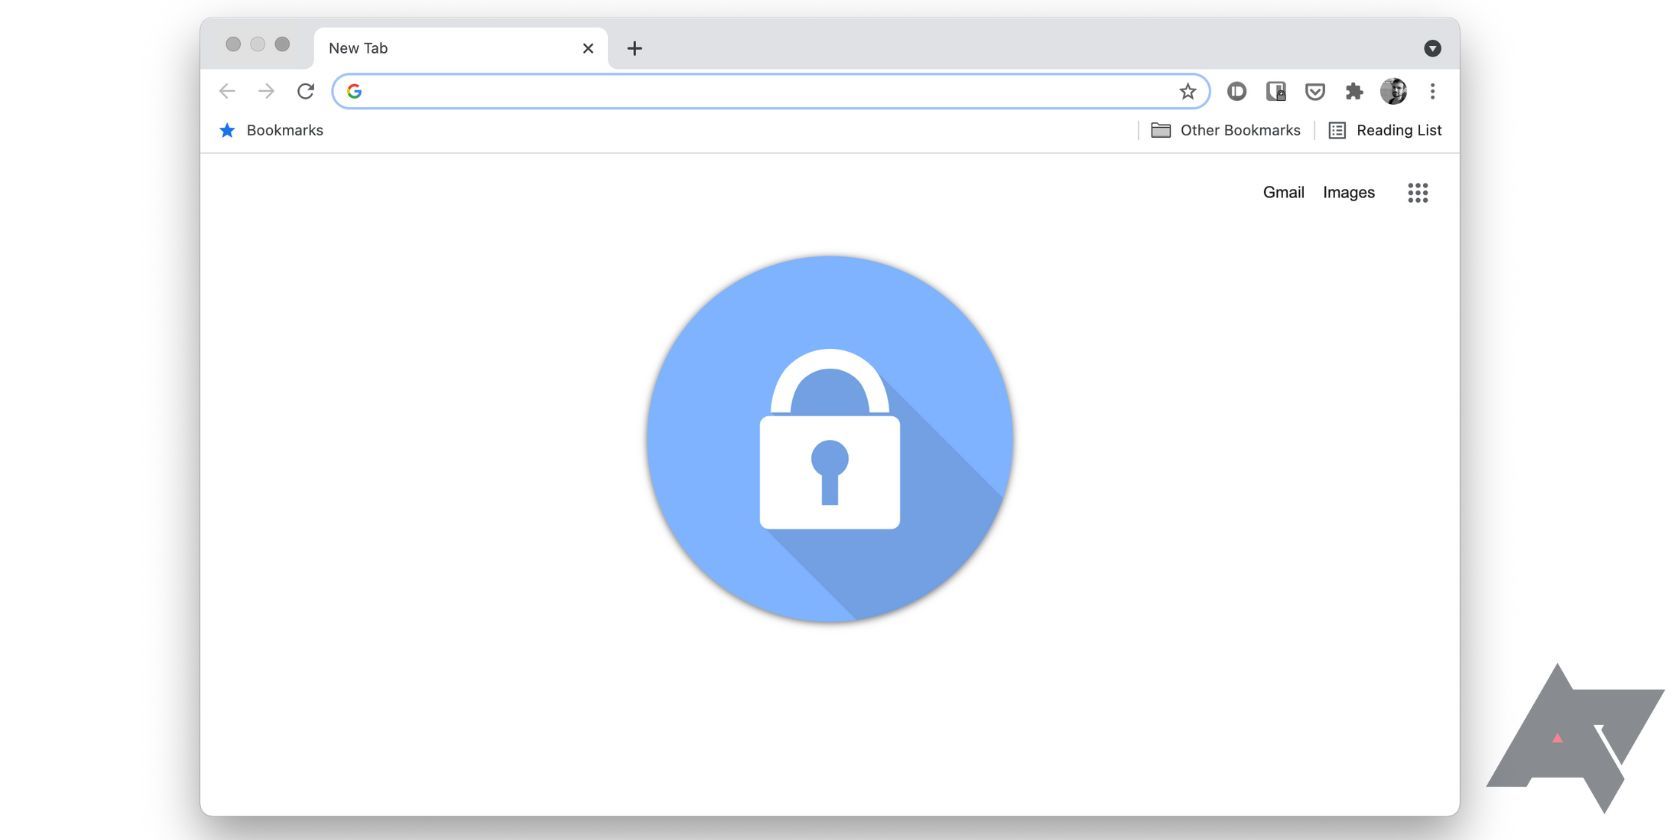Go to Images link
Viewport: 1680px width, 840px height.
(x=1348, y=192)
